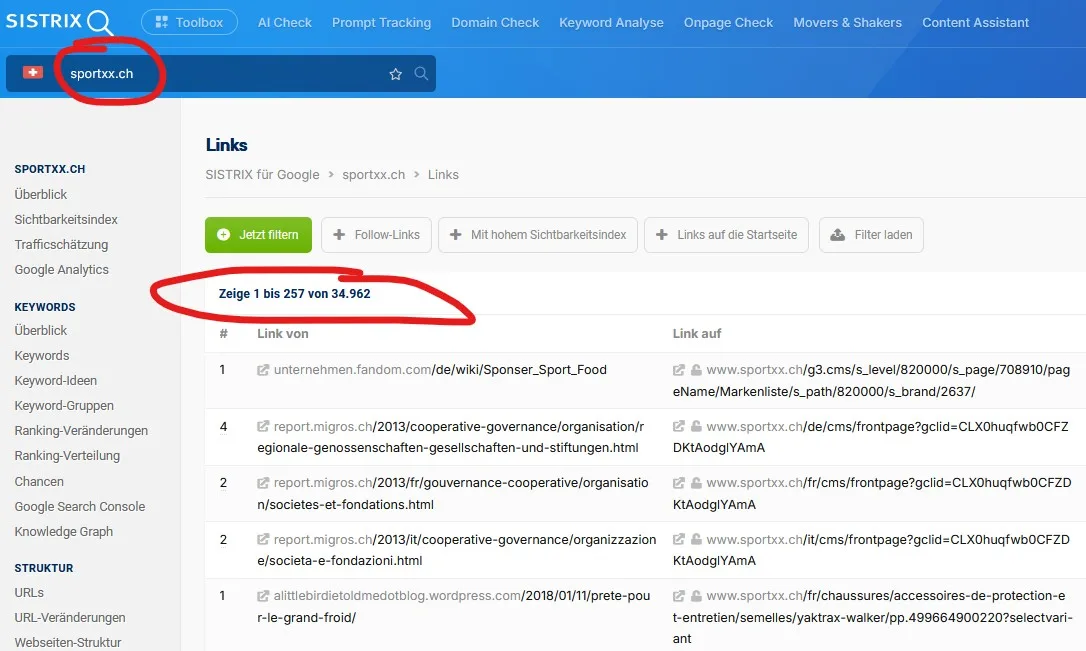Click the lock icon beside first sportxx.ch target
This screenshot has width=1086, height=651.
coord(695,370)
